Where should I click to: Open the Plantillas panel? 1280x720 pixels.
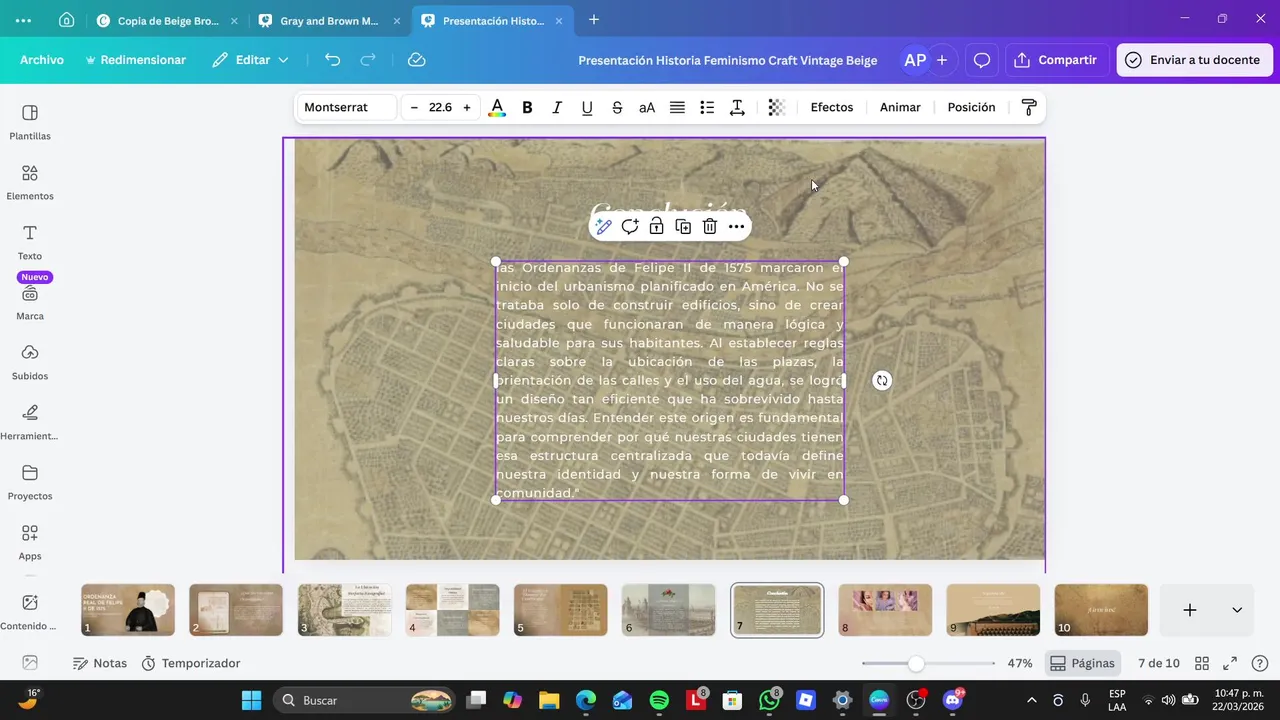30,122
